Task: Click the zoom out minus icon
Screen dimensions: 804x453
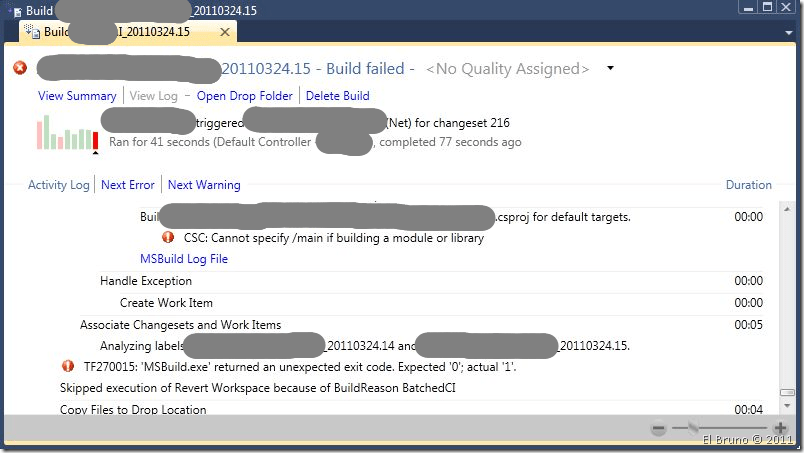Action: click(x=658, y=429)
